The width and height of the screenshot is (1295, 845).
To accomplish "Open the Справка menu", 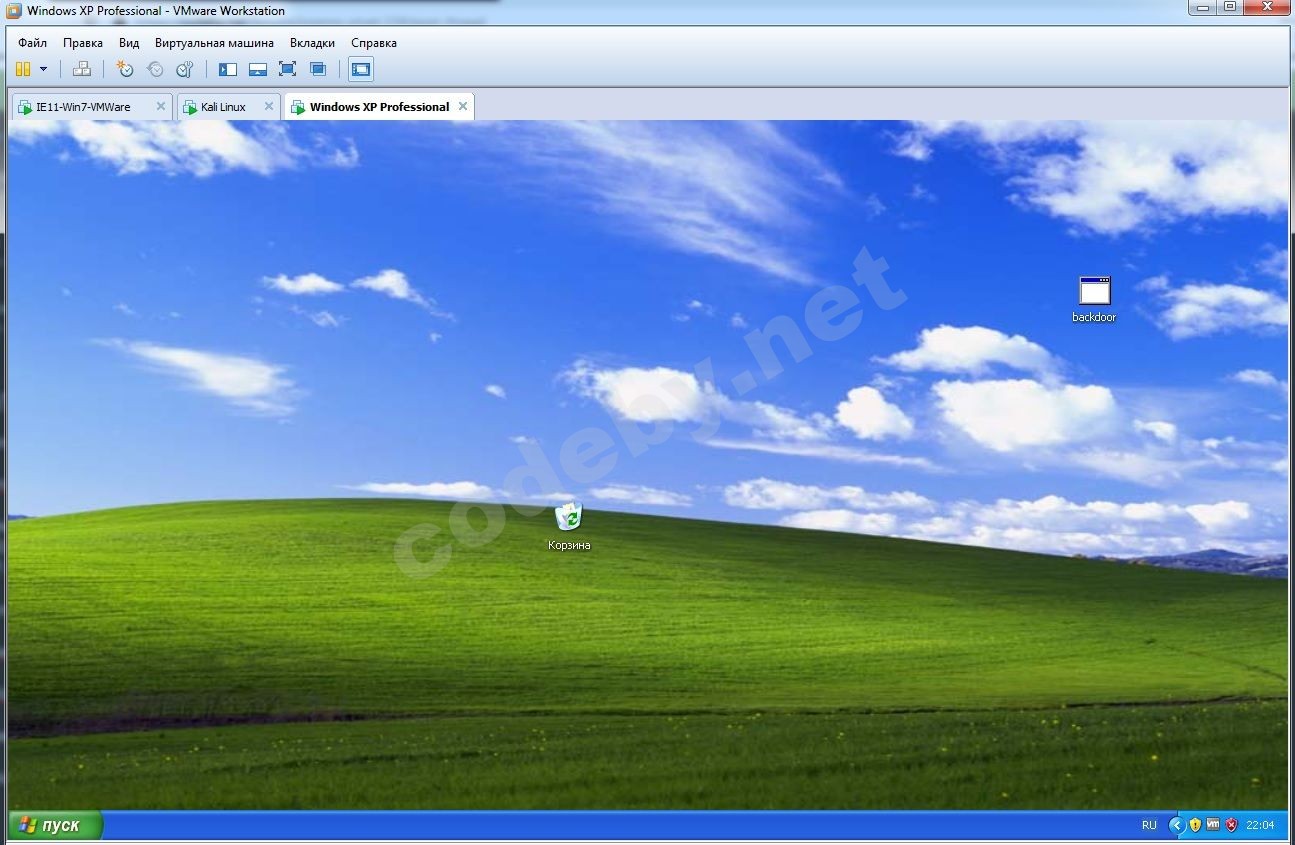I will pyautogui.click(x=374, y=43).
